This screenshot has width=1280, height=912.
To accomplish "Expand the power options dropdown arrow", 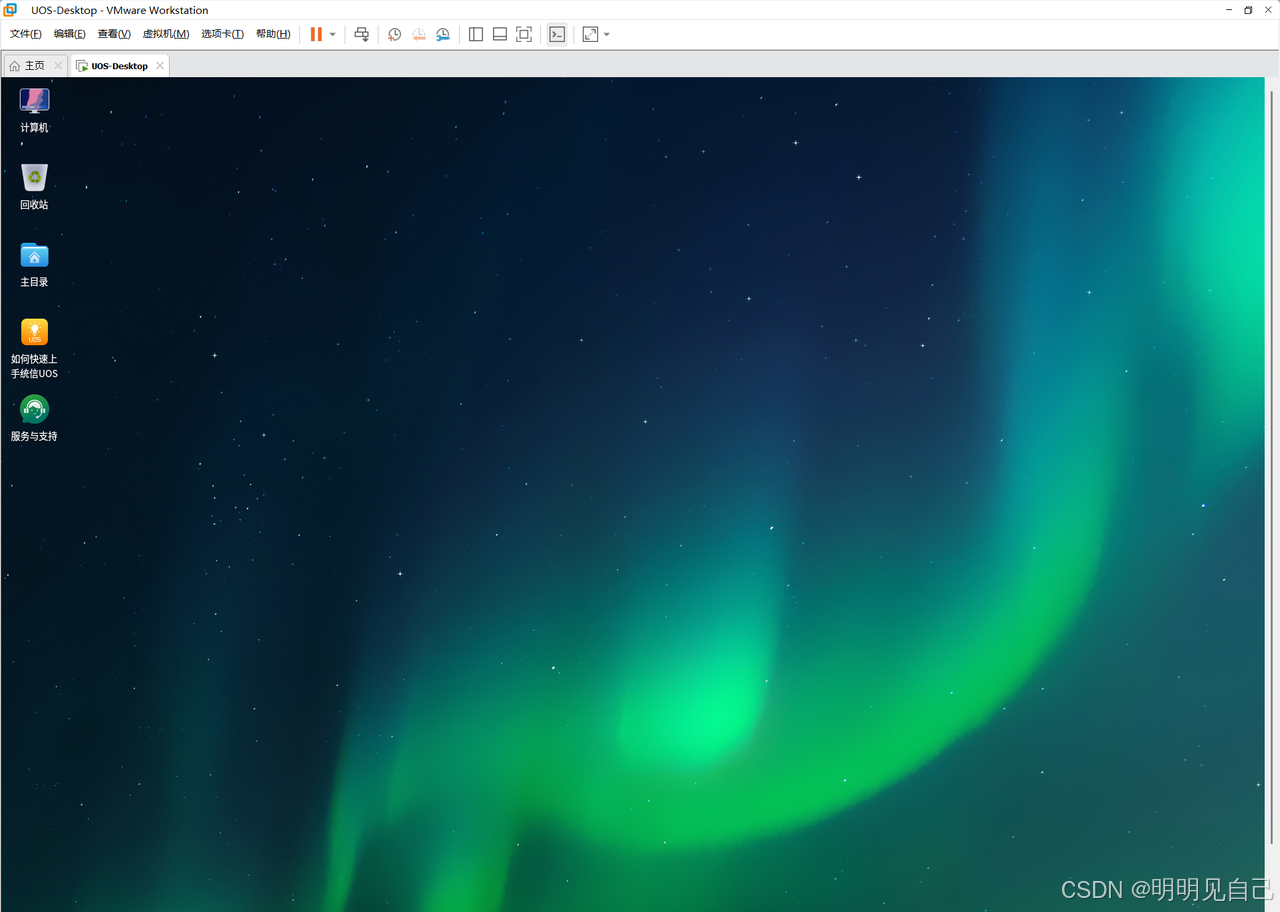I will [333, 34].
